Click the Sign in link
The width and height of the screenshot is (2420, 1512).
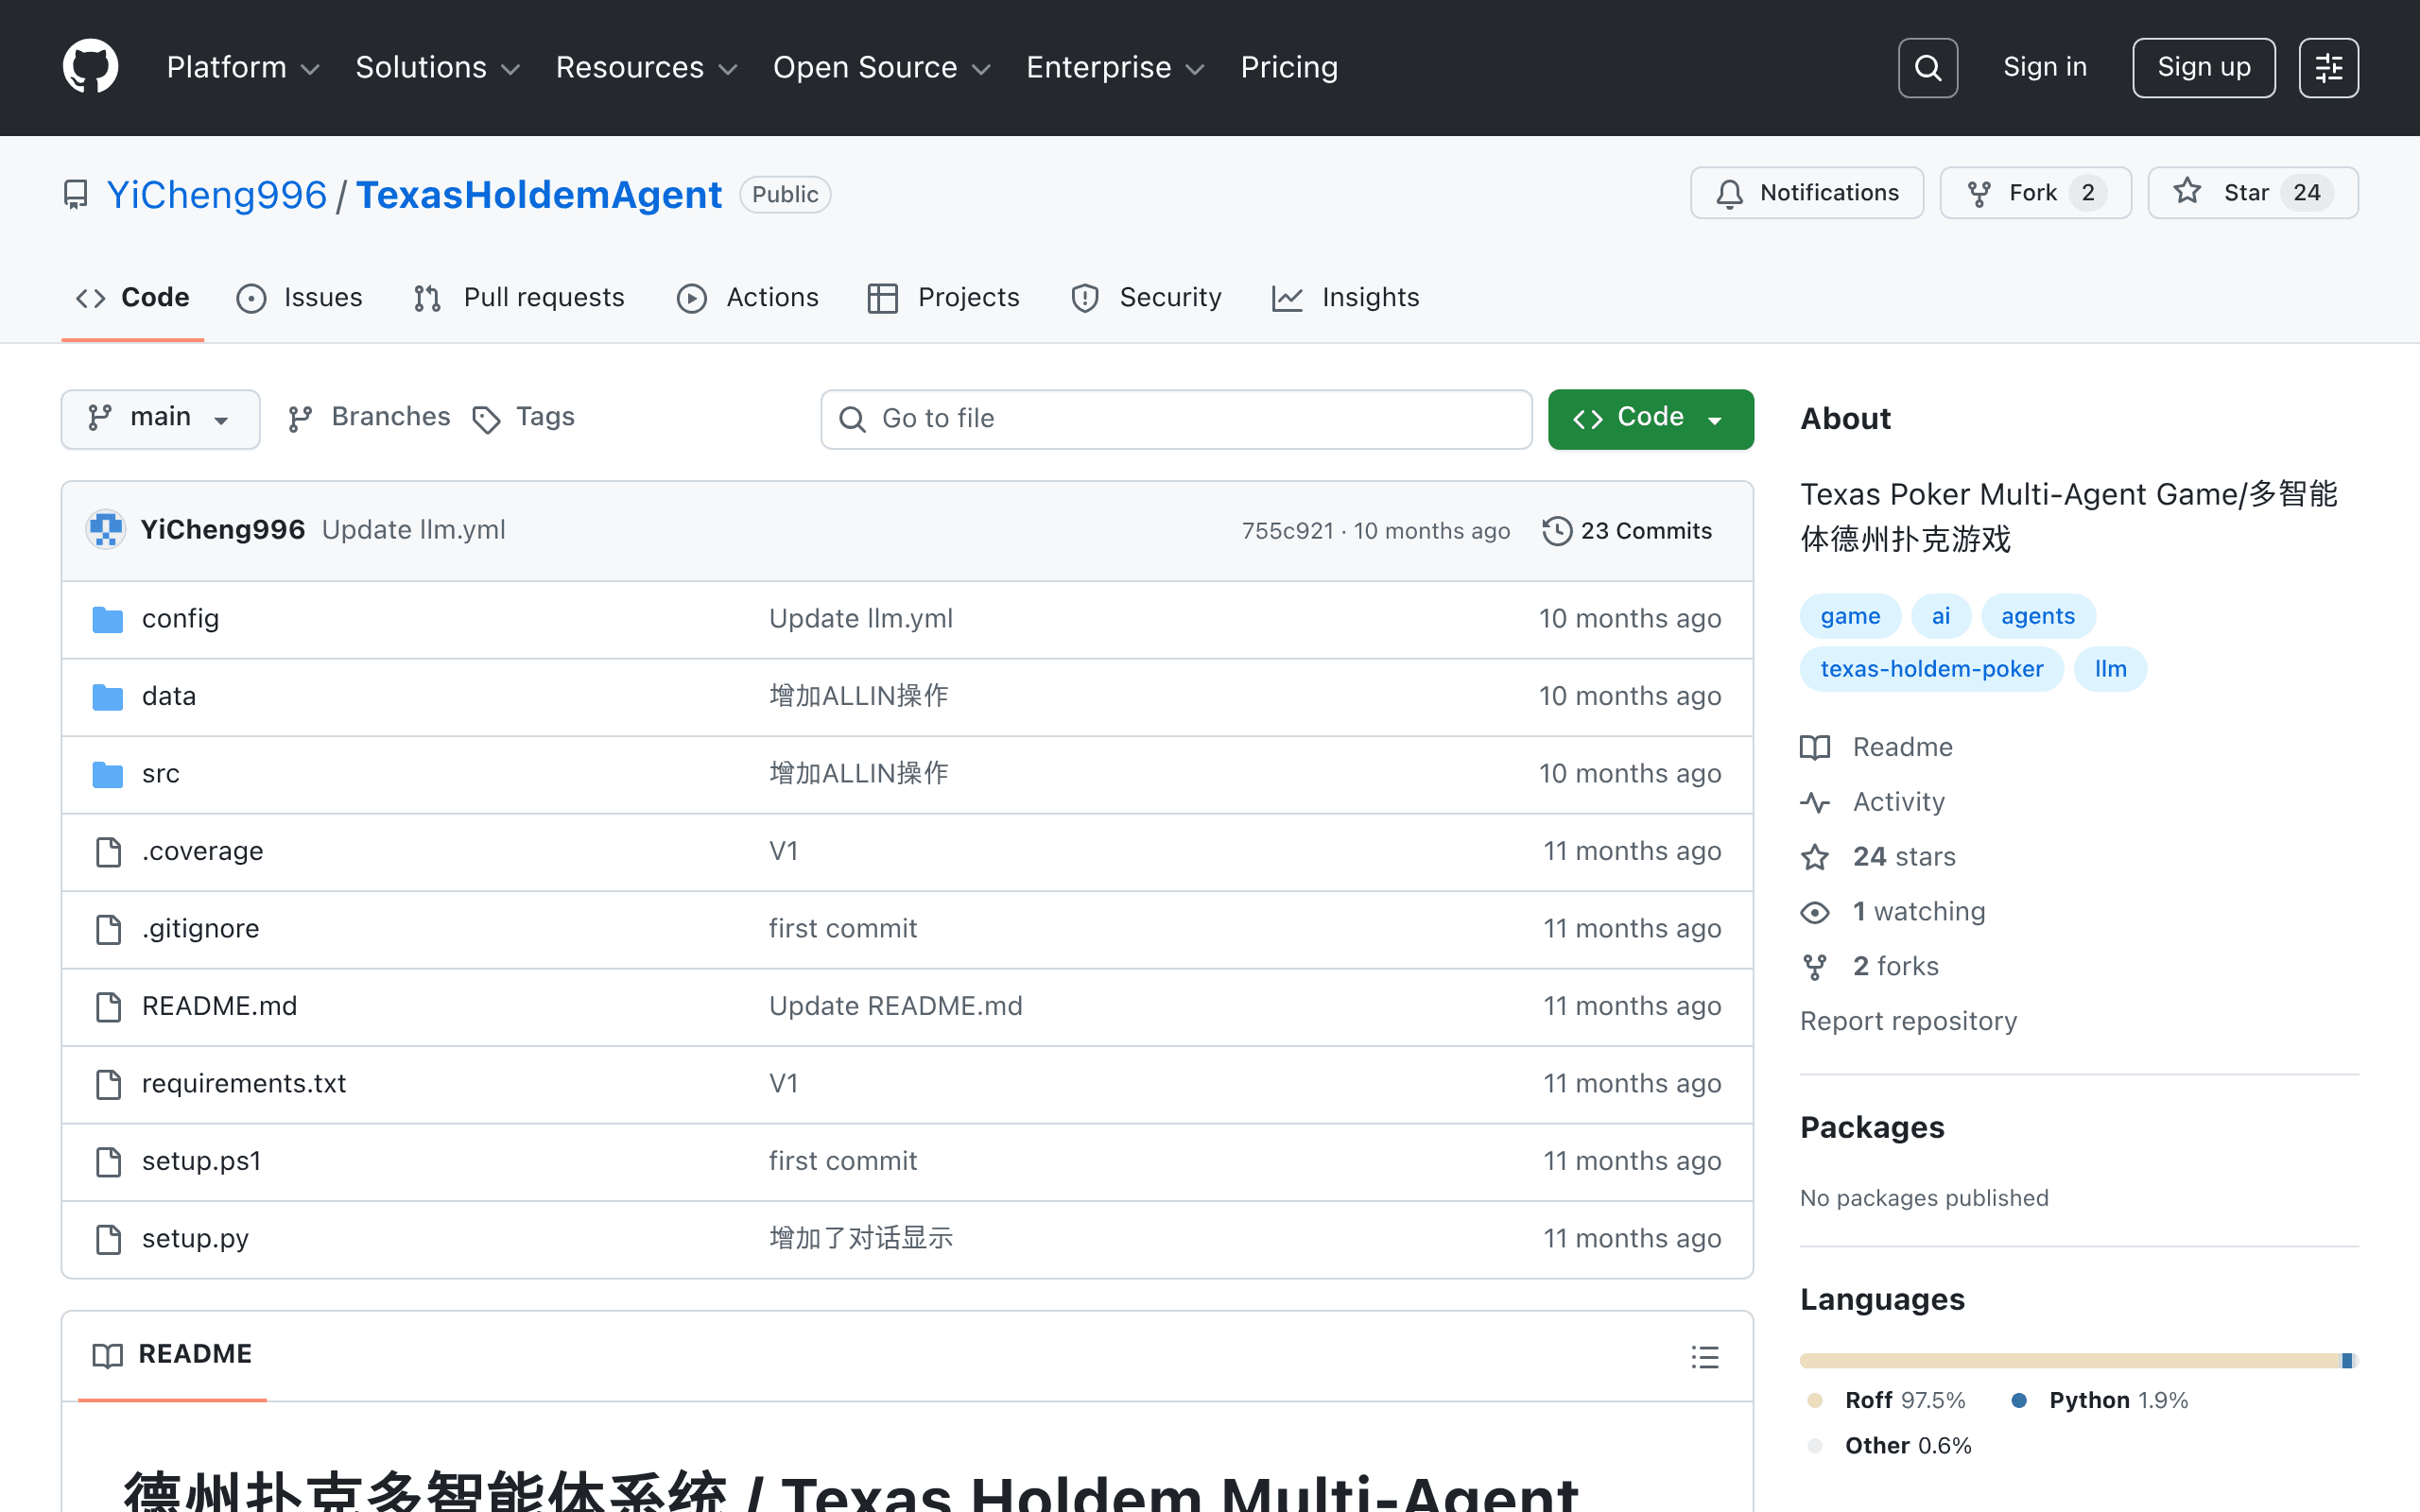[2045, 67]
